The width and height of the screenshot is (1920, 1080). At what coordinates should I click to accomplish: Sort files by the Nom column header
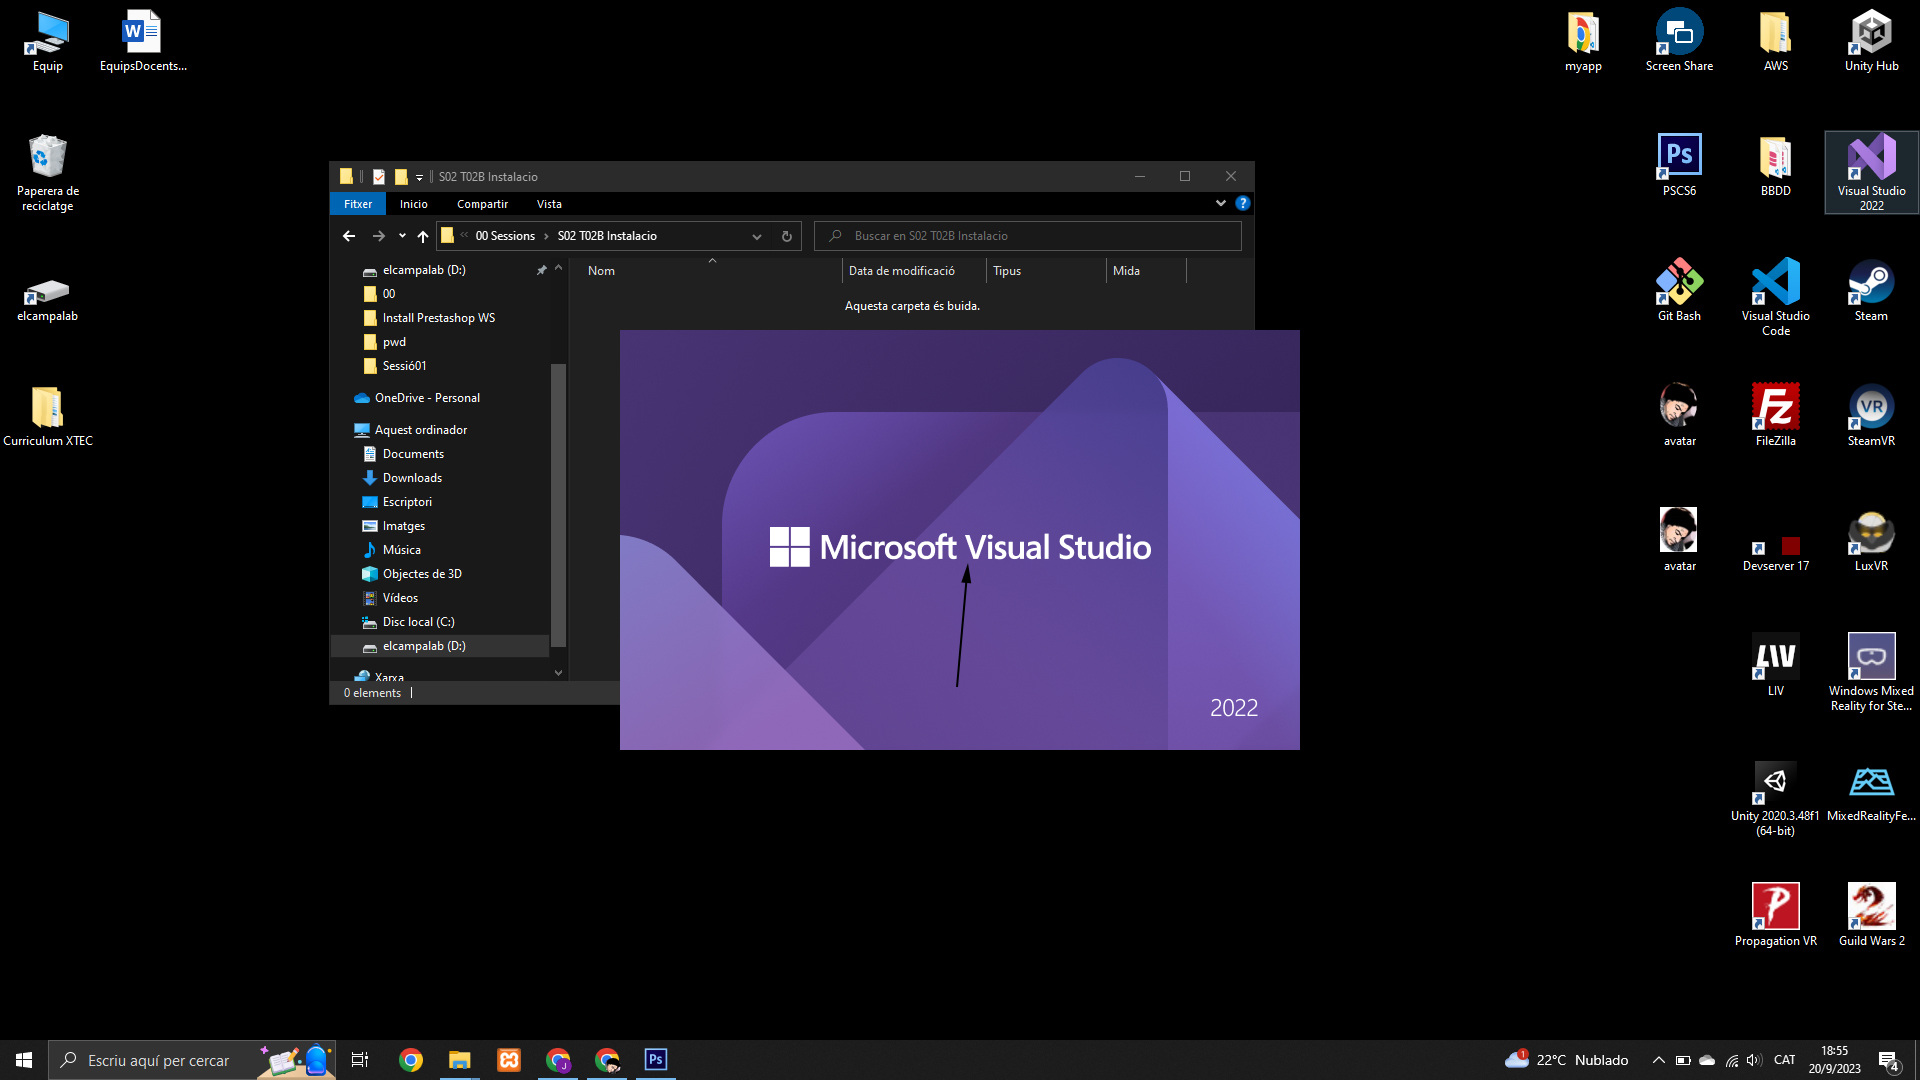pyautogui.click(x=601, y=271)
